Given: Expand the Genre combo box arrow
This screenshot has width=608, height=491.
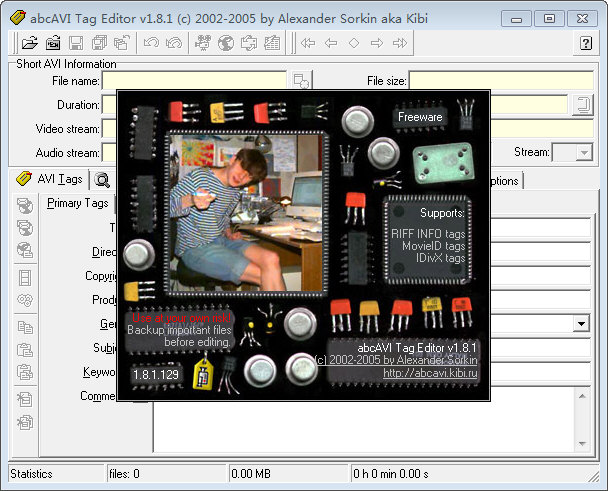Looking at the screenshot, I should [581, 323].
